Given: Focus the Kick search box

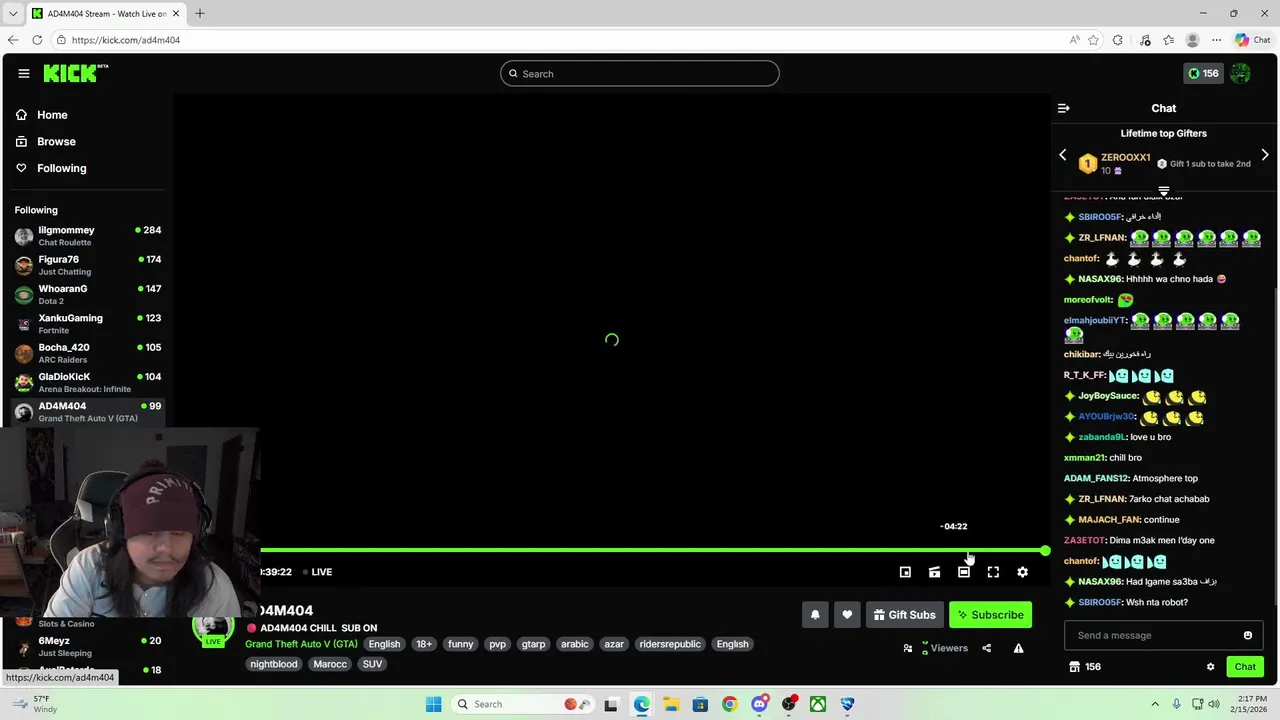Looking at the screenshot, I should coord(640,73).
